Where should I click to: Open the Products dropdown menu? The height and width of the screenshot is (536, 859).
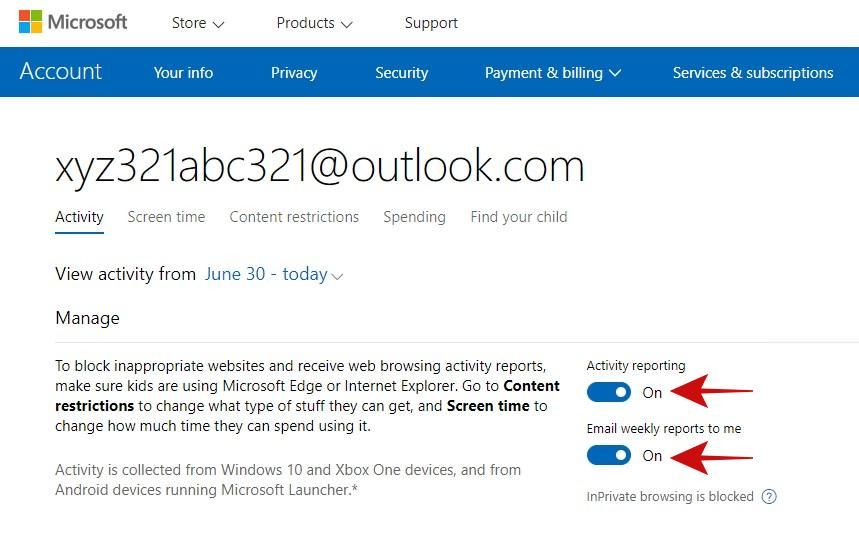314,23
